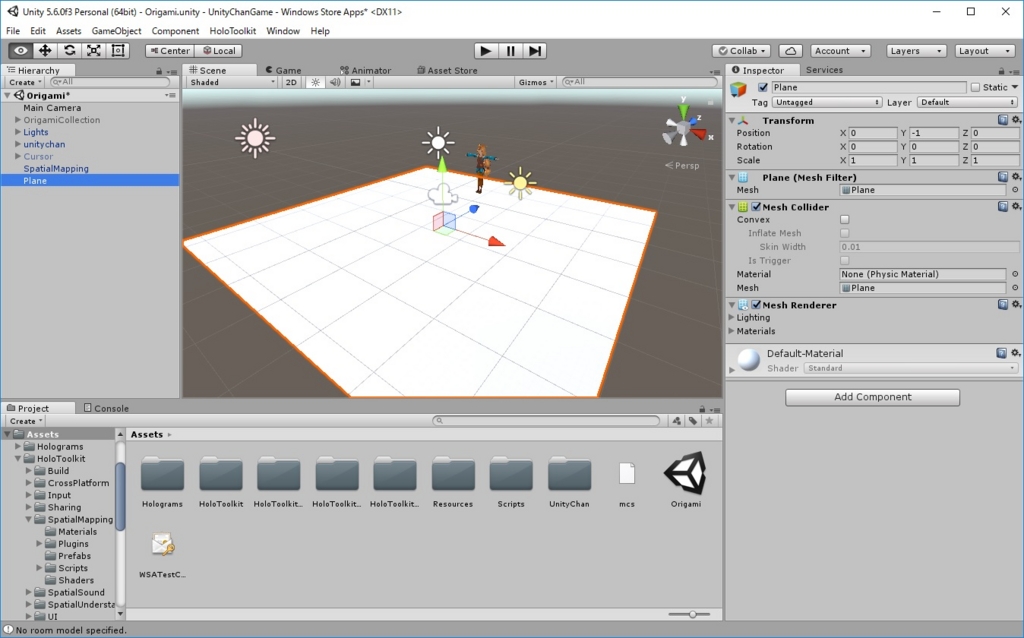
Task: Toggle Mesh Collider enabled checkbox
Action: click(756, 206)
